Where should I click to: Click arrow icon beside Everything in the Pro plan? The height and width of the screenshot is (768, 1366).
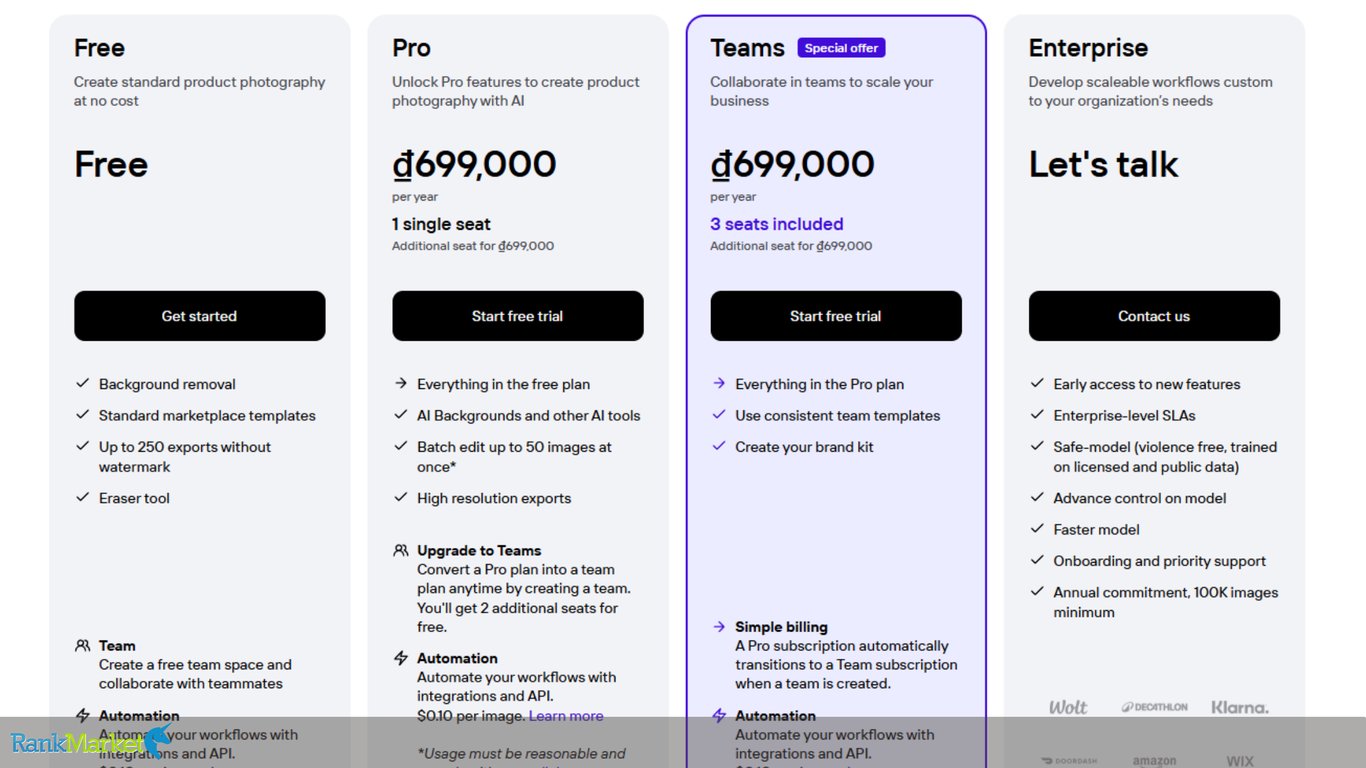point(719,383)
